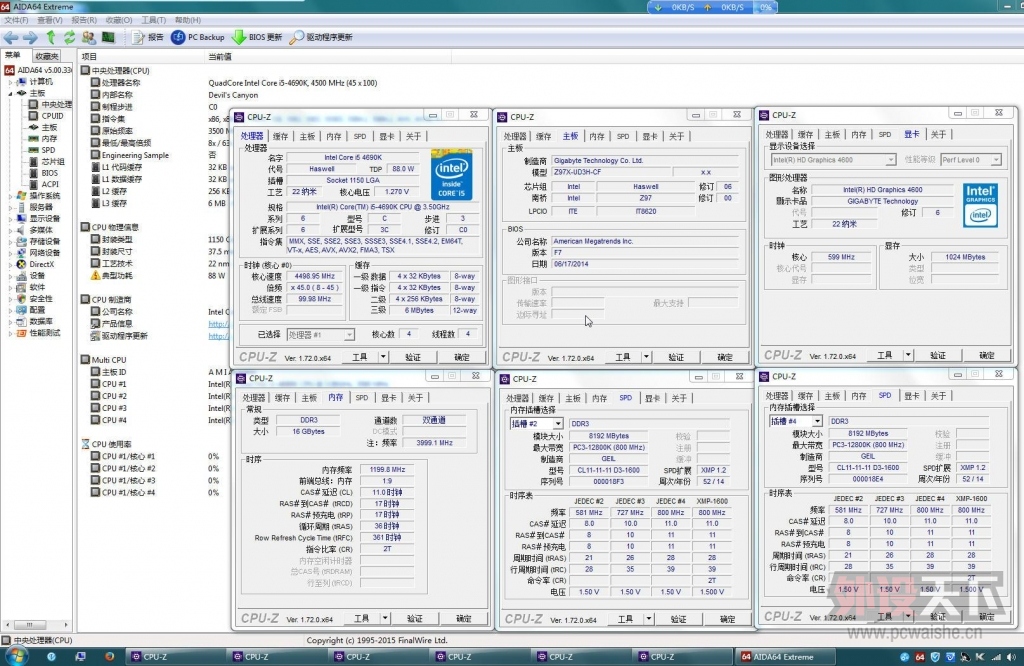Open the 查看(V) menu
Screen dimensions: 1024x666
pyautogui.click(x=50, y=20)
